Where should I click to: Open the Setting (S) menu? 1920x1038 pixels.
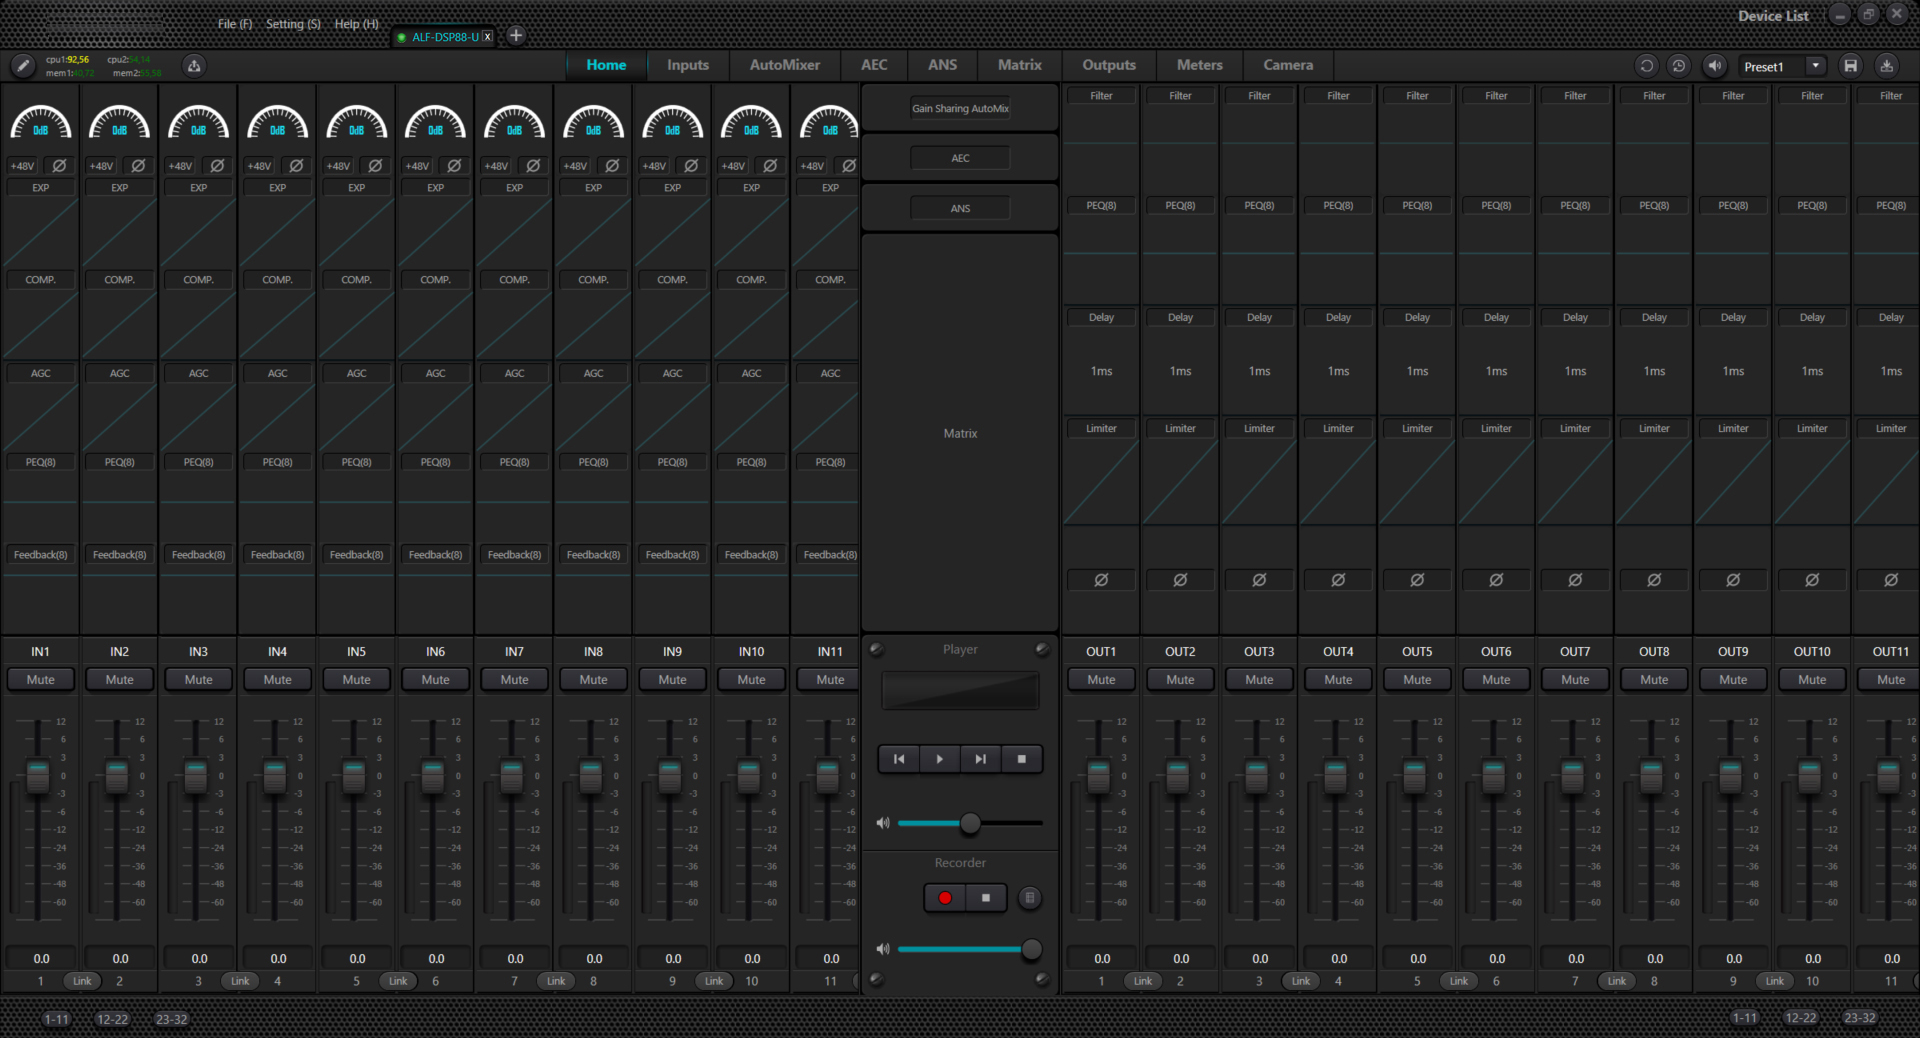pos(293,24)
